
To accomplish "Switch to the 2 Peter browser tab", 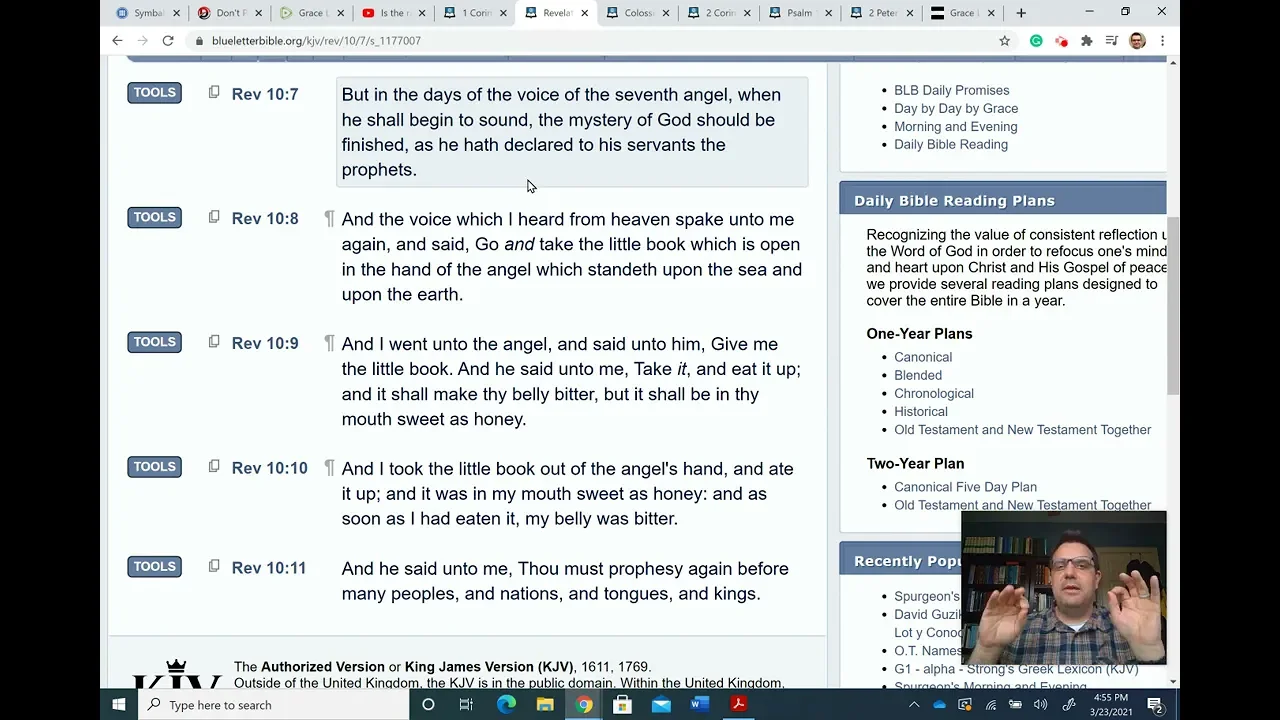I will (x=881, y=13).
